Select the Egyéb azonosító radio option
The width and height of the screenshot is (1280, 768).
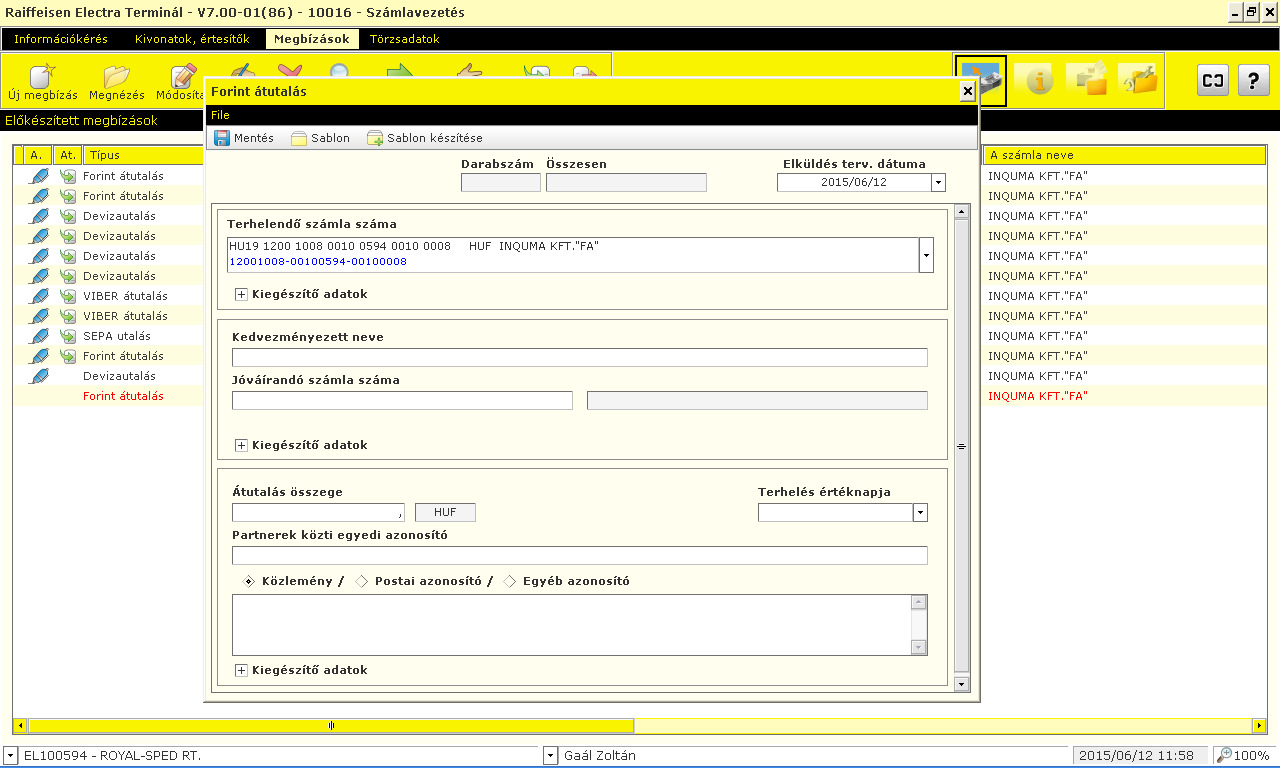[510, 581]
